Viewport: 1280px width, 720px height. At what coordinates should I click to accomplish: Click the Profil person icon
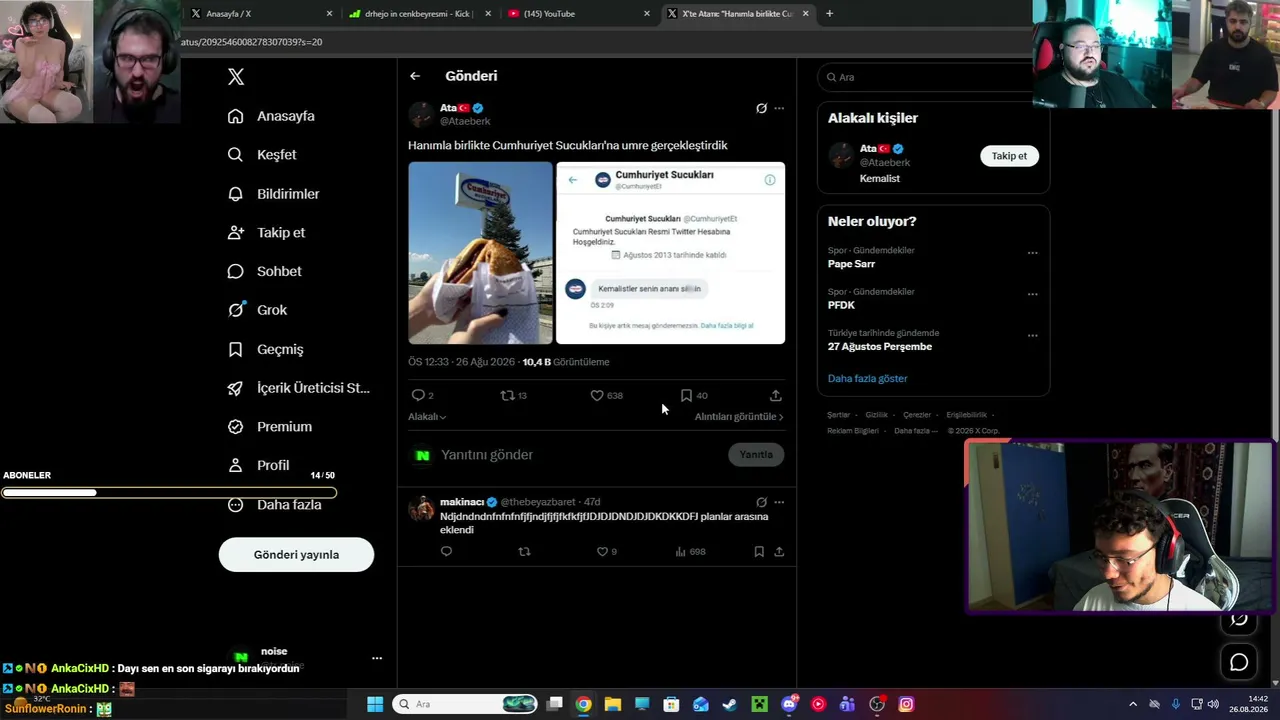[x=236, y=466]
